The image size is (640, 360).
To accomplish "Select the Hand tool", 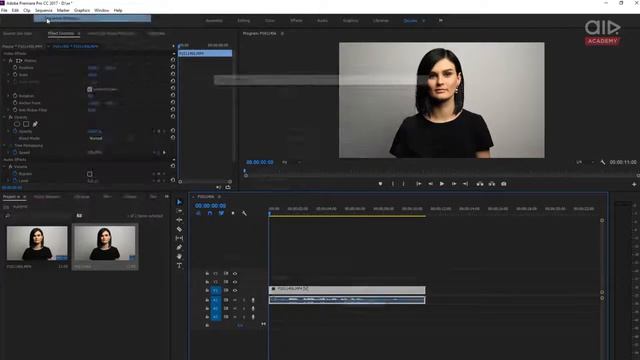I will (x=179, y=256).
